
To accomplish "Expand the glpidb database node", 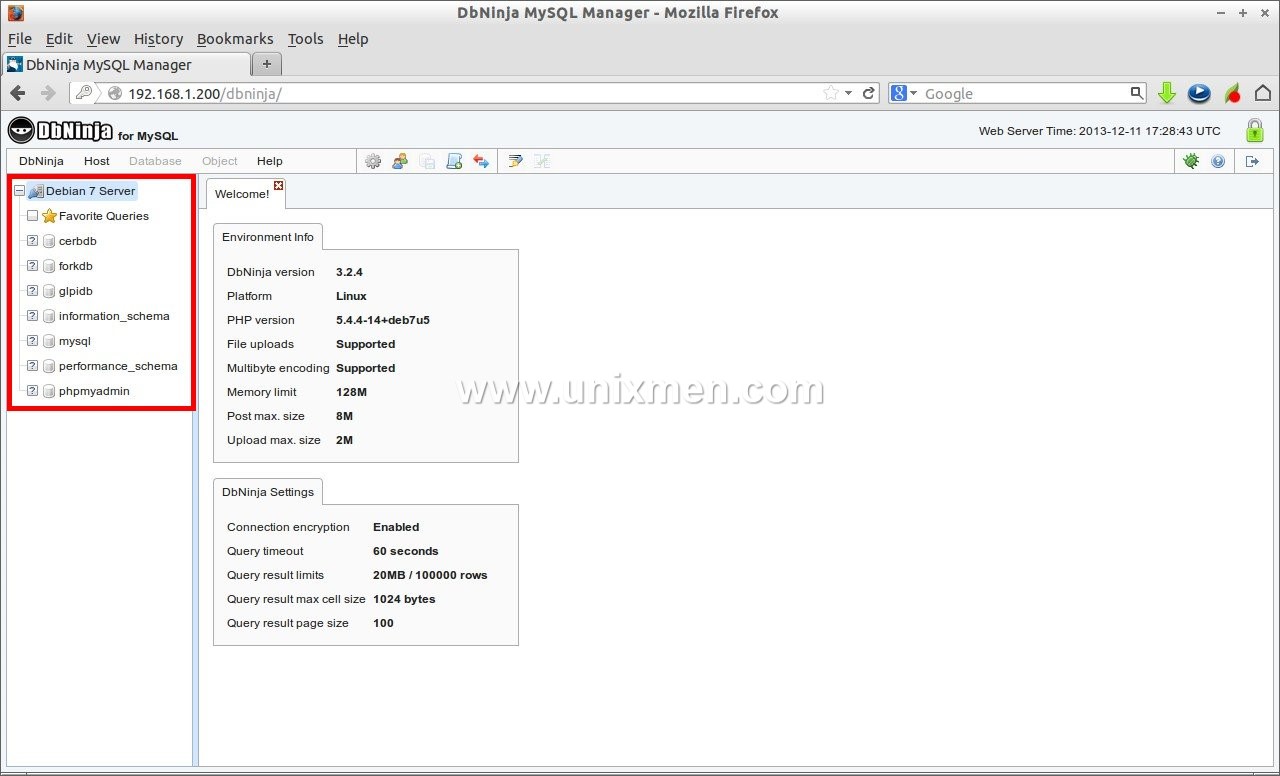I will coord(32,291).
